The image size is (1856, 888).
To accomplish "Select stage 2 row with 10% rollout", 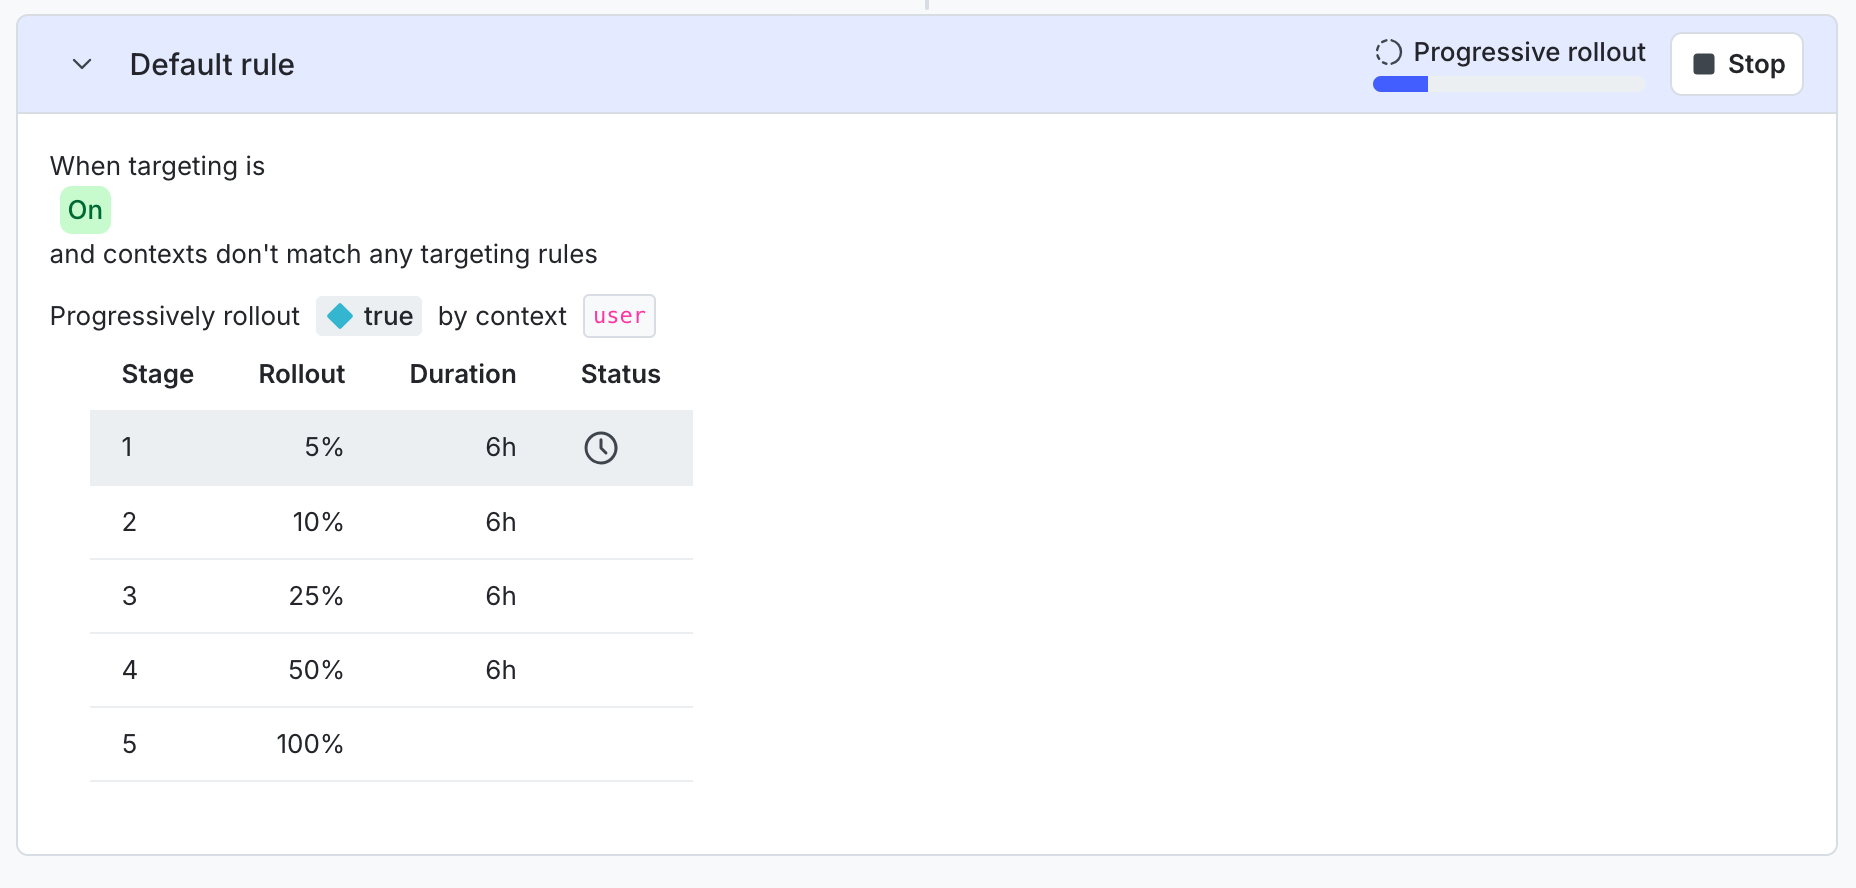I will tap(391, 522).
